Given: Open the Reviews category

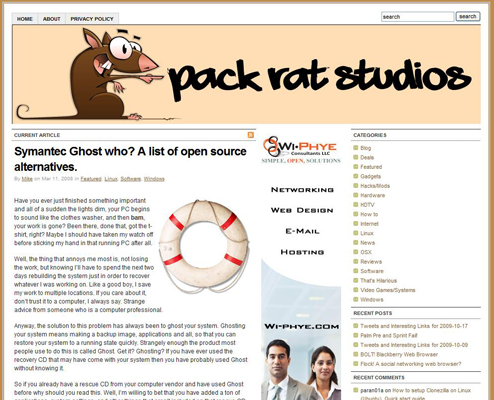Looking at the screenshot, I should tap(371, 262).
